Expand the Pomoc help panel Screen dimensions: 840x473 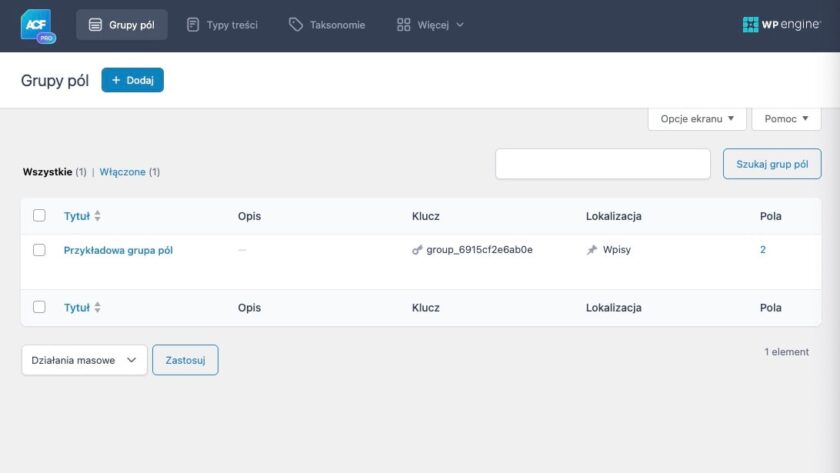point(786,118)
